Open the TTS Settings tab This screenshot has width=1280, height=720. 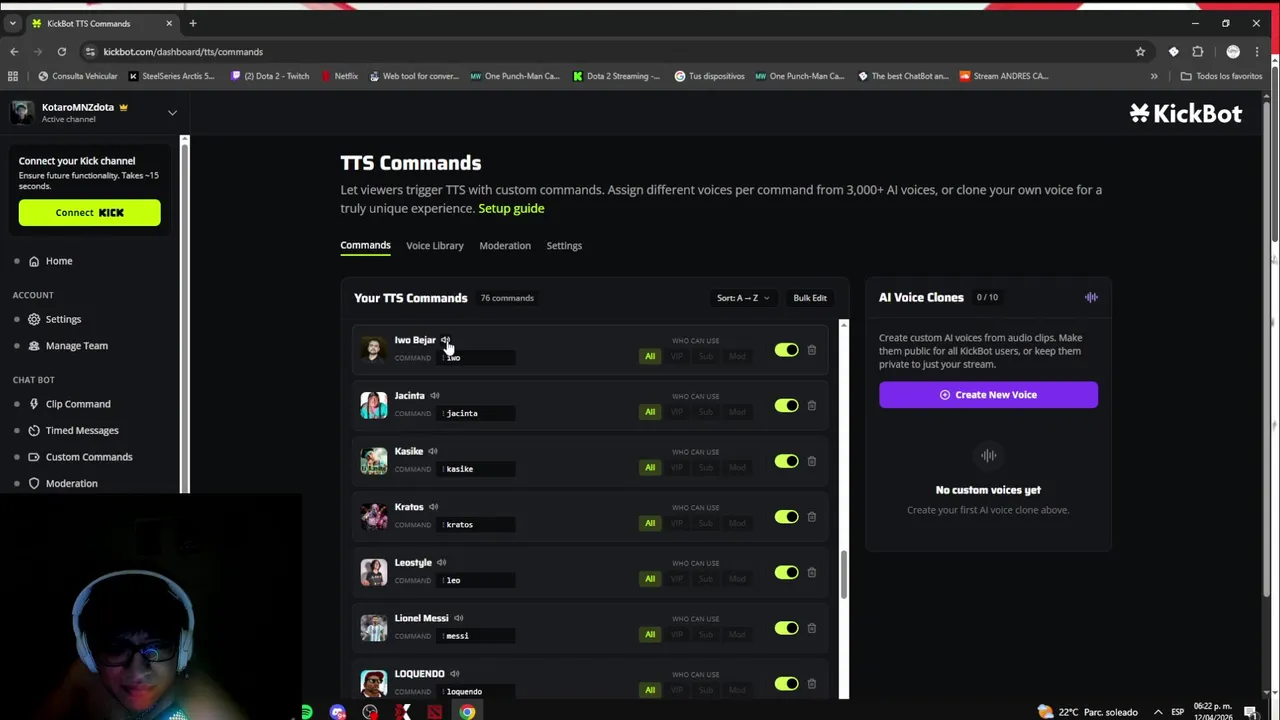pos(564,246)
